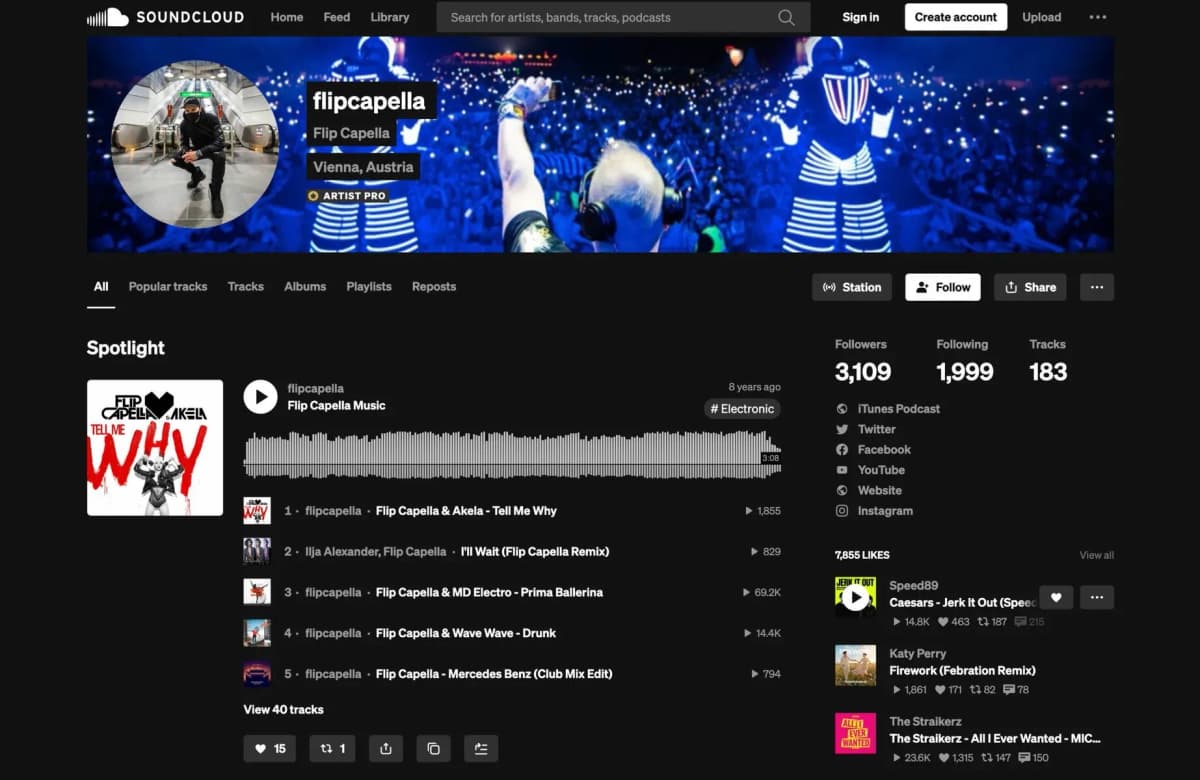Click View all next to 7,855 likes

pos(1096,555)
